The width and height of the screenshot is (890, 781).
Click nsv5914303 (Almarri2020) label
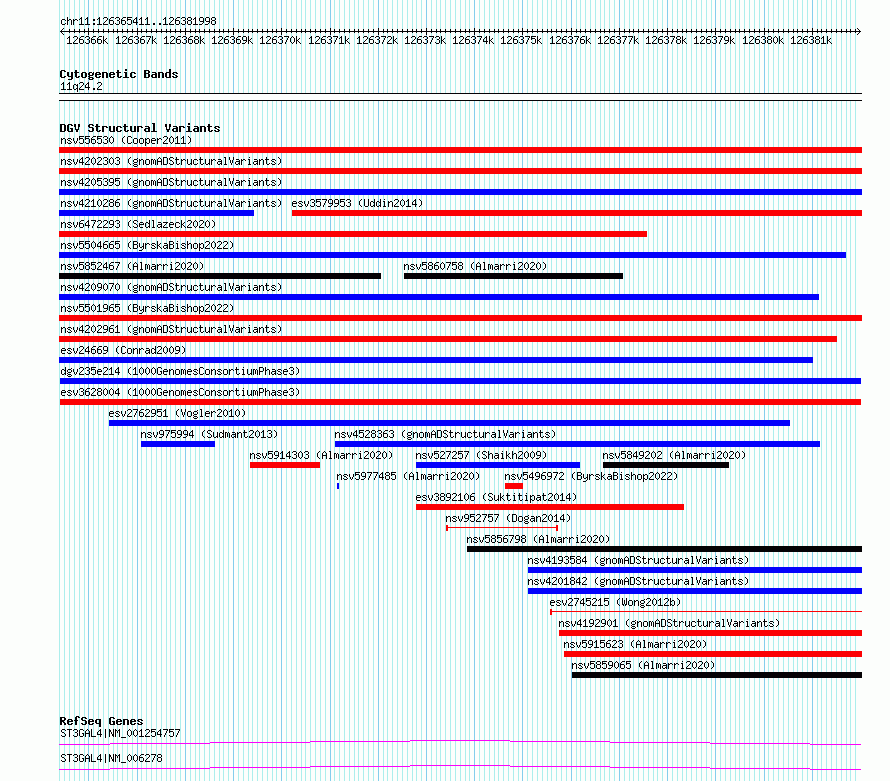click(321, 455)
